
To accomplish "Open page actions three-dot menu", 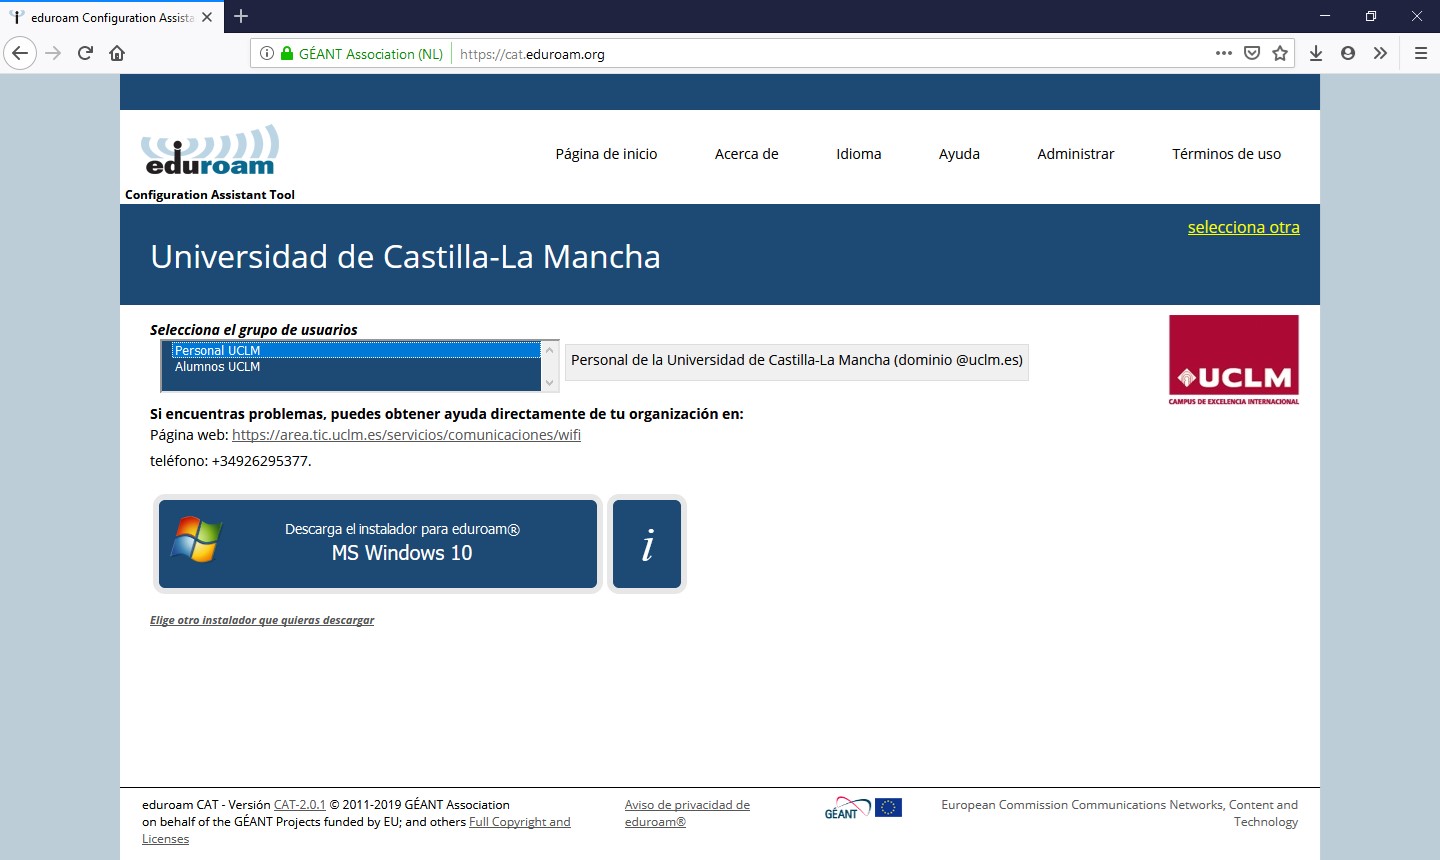I will (x=1224, y=53).
